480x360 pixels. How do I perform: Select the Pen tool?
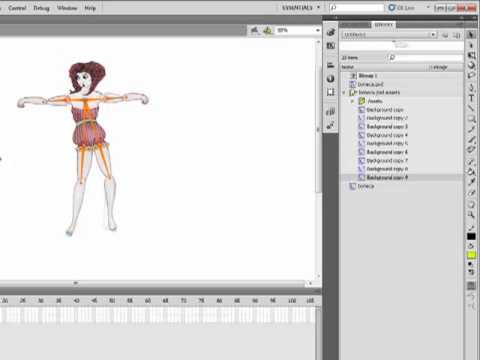(x=471, y=88)
